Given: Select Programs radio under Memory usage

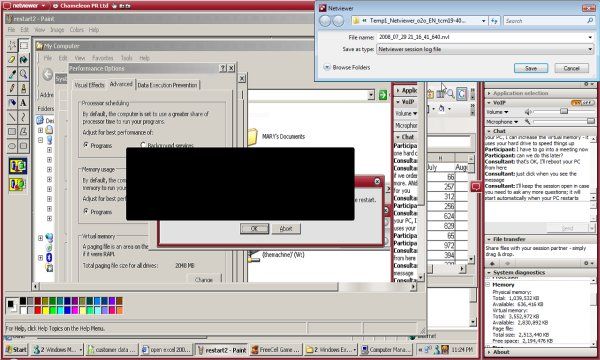Looking at the screenshot, I should click(x=86, y=211).
